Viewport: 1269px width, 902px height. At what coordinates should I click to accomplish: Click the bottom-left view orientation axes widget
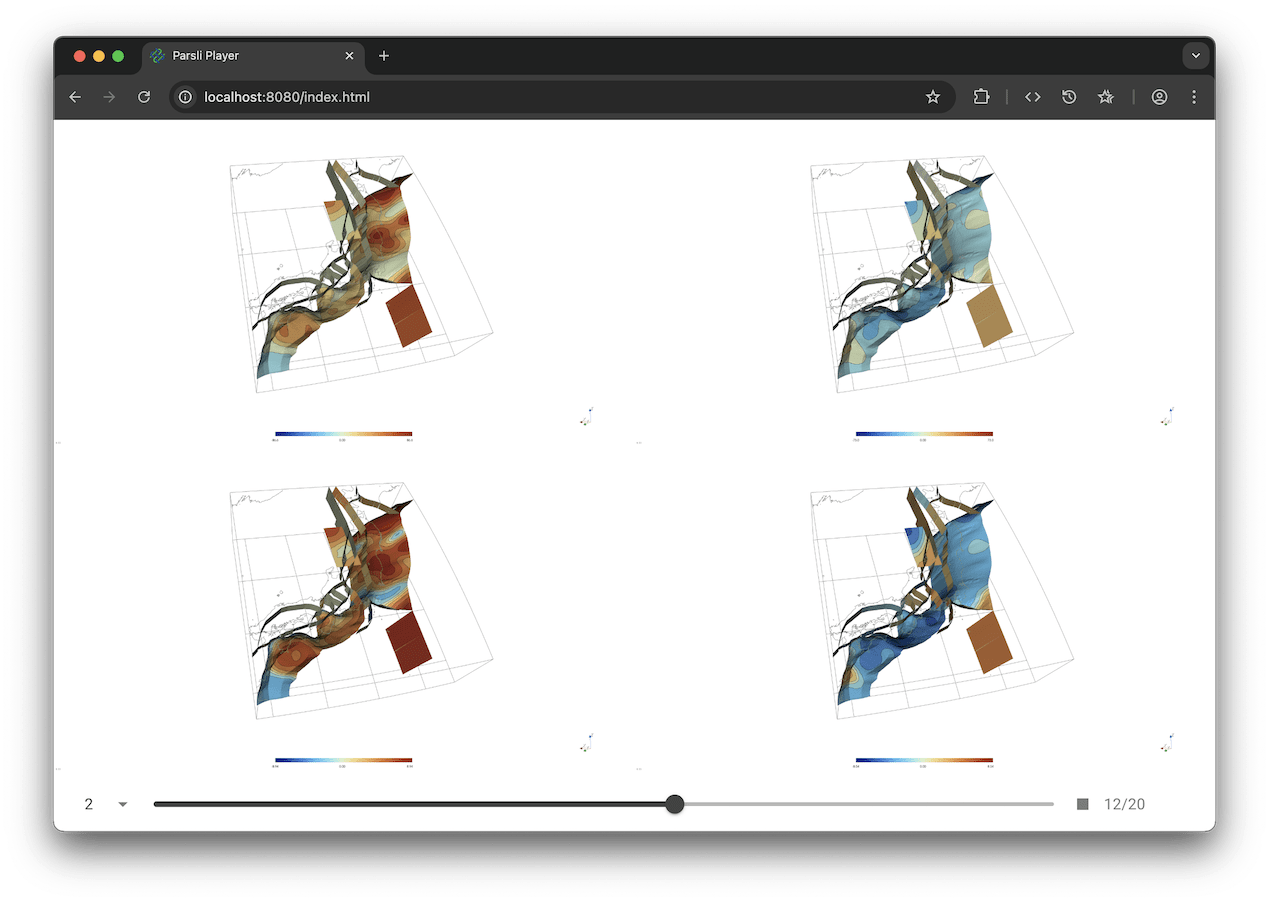pyautogui.click(x=587, y=742)
